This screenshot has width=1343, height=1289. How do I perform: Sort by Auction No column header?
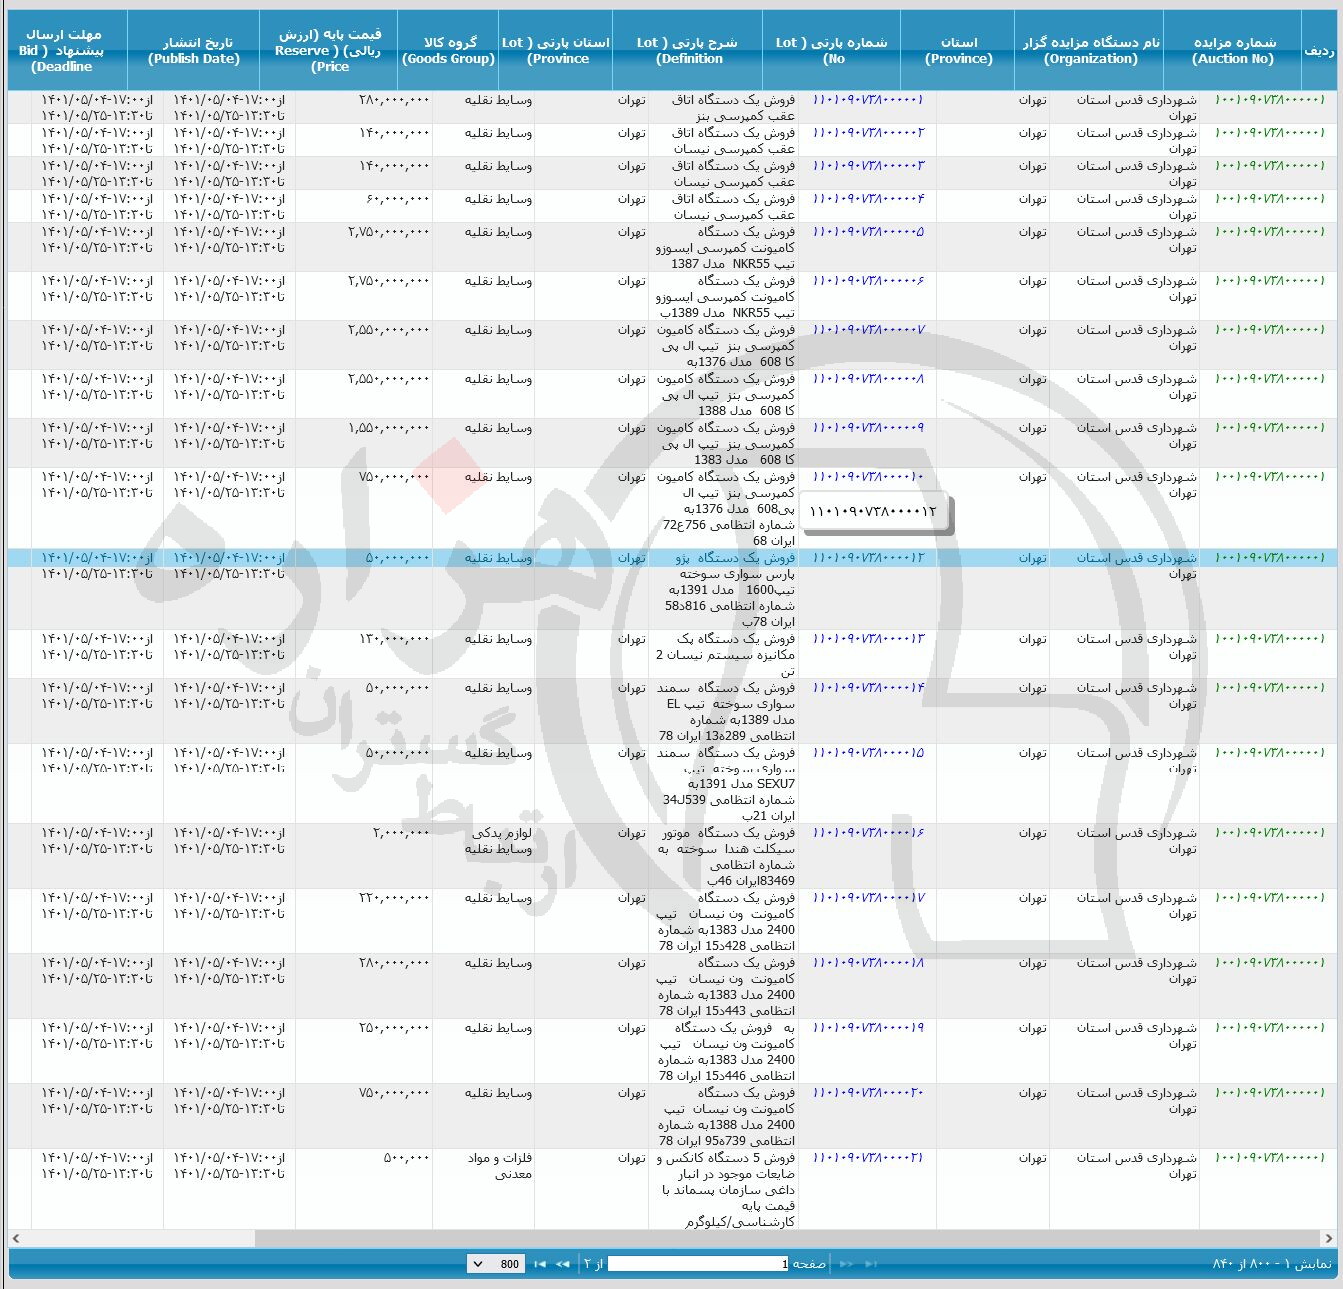coord(1233,50)
